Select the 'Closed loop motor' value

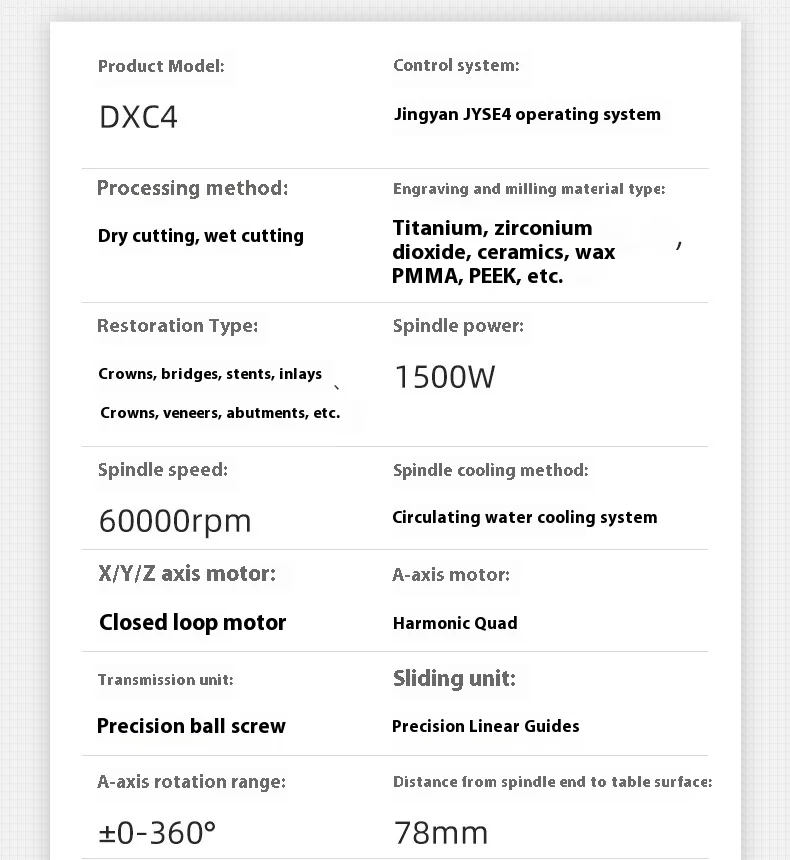tap(193, 622)
